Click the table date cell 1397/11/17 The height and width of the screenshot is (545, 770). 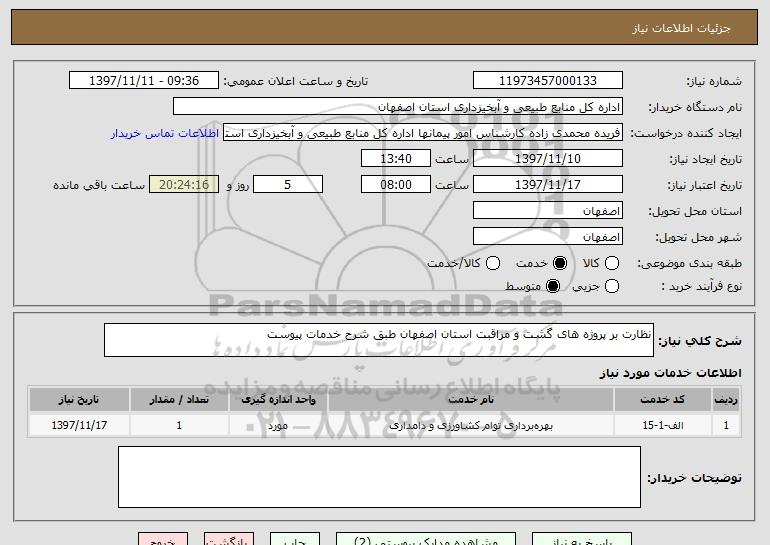coord(79,425)
